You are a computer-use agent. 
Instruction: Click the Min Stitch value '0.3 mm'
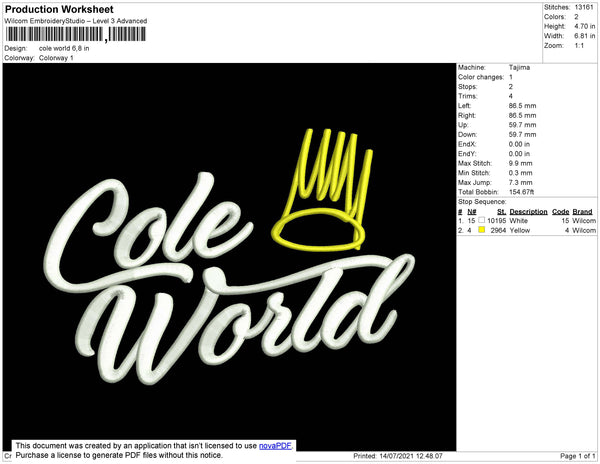coord(520,173)
